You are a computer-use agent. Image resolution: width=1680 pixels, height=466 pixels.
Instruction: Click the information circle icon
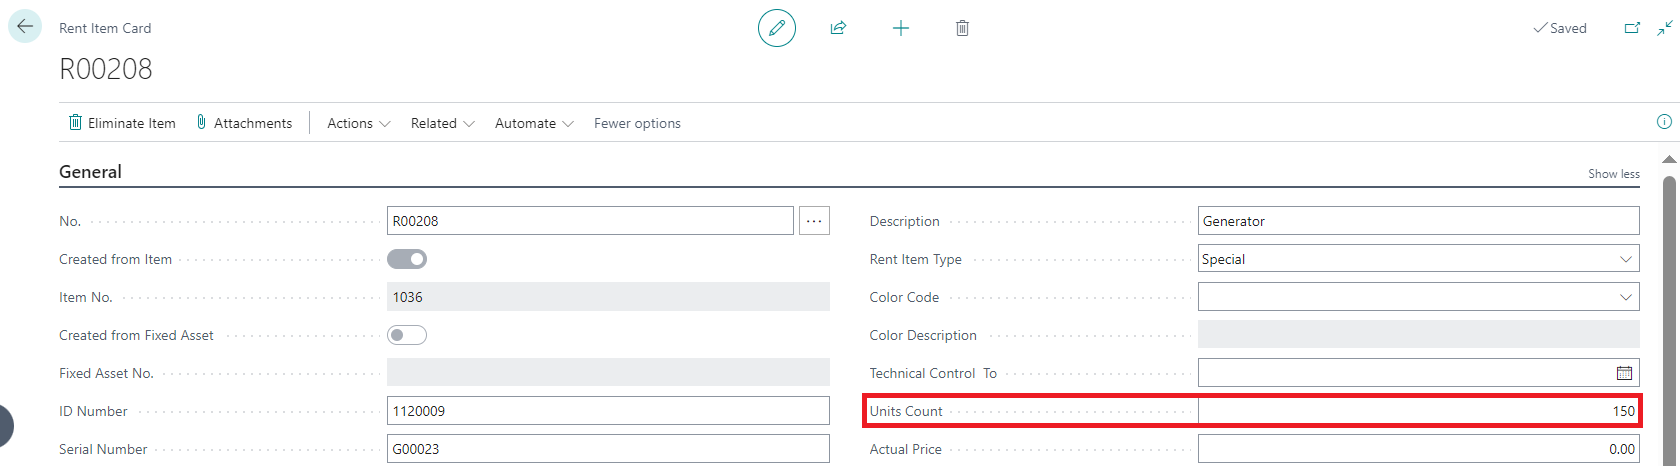1664,122
